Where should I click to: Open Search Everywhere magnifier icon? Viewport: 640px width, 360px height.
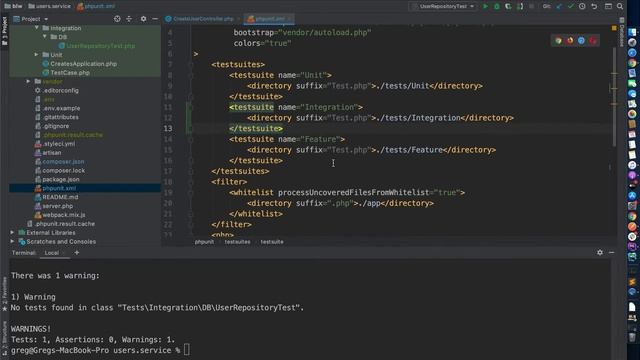(620, 6)
